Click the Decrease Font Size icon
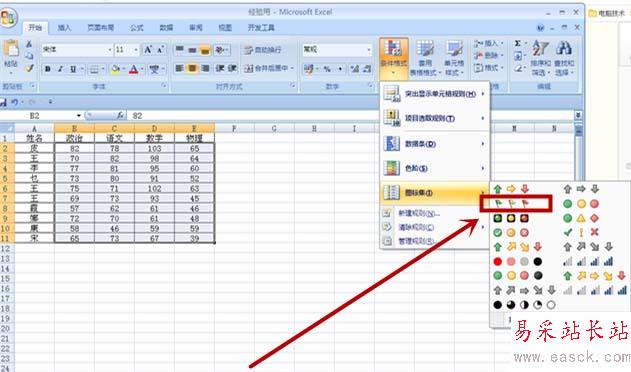This screenshot has width=631, height=372. 160,50
